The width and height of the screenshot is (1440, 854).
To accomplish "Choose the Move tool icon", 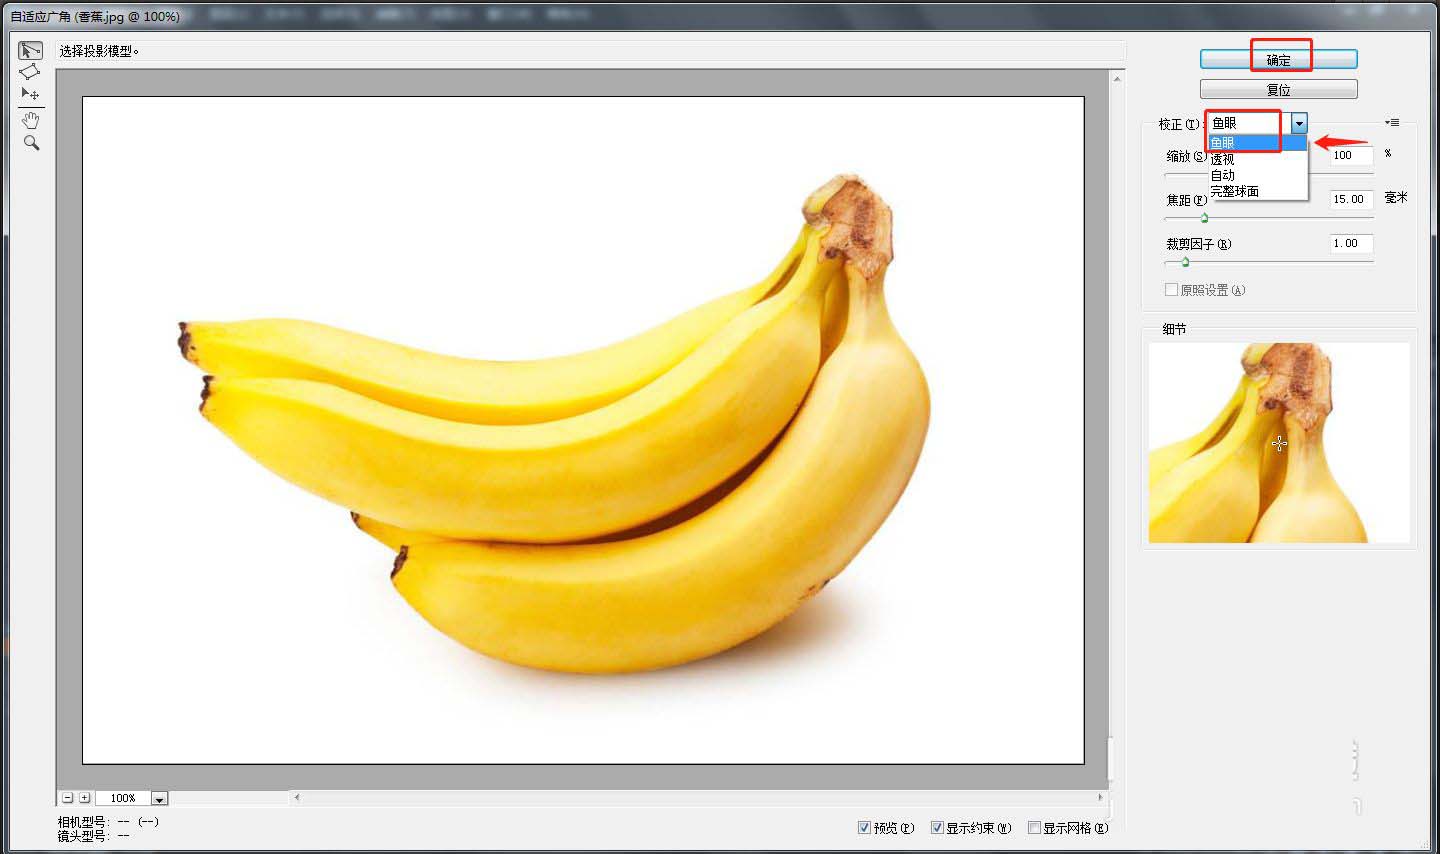I will tap(30, 93).
